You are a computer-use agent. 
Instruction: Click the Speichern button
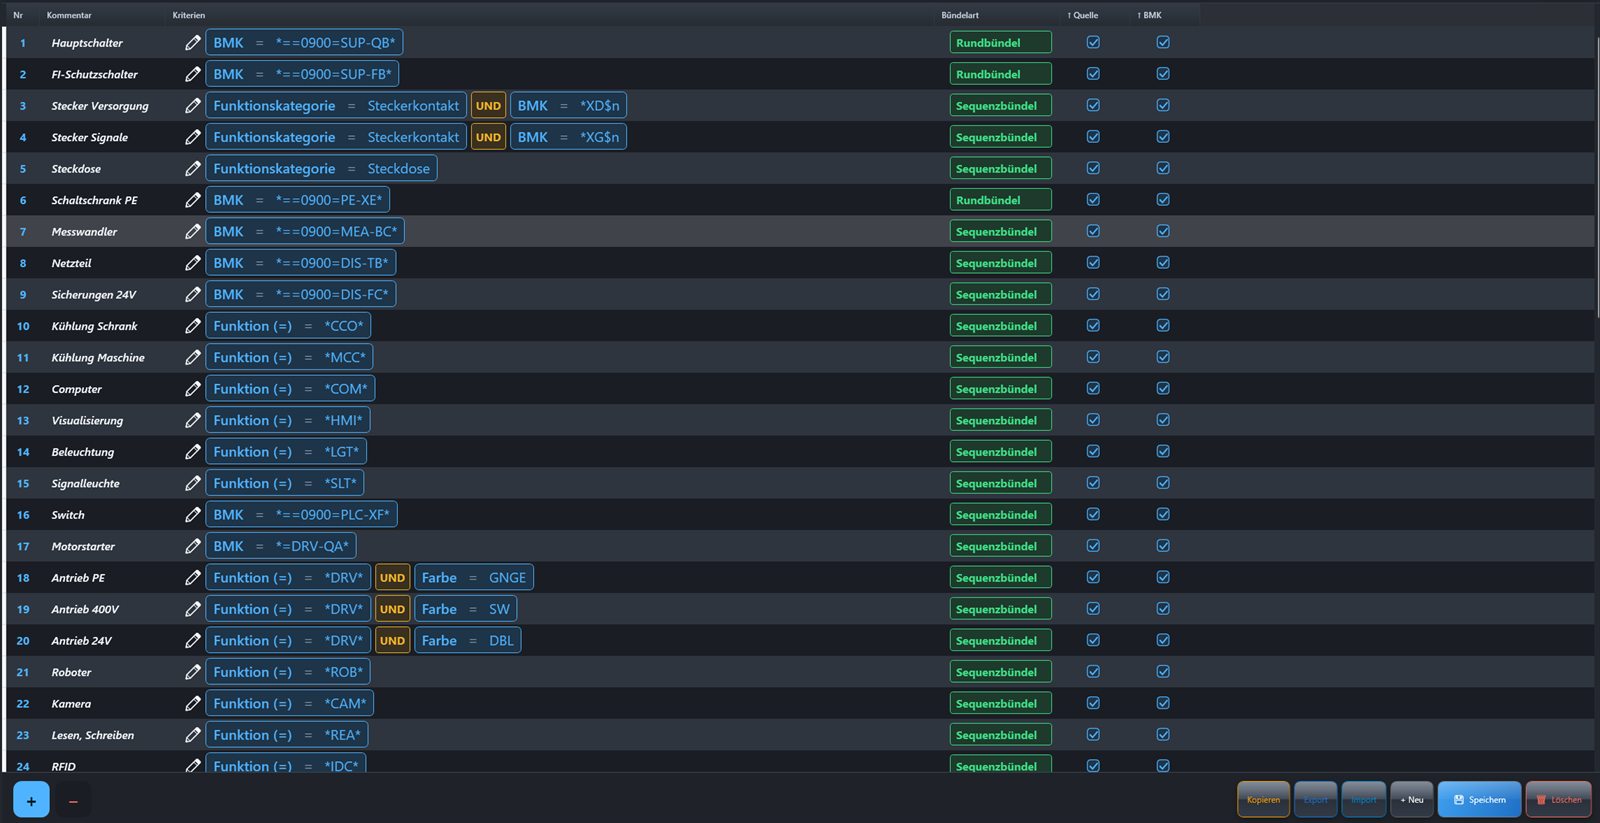click(1479, 800)
